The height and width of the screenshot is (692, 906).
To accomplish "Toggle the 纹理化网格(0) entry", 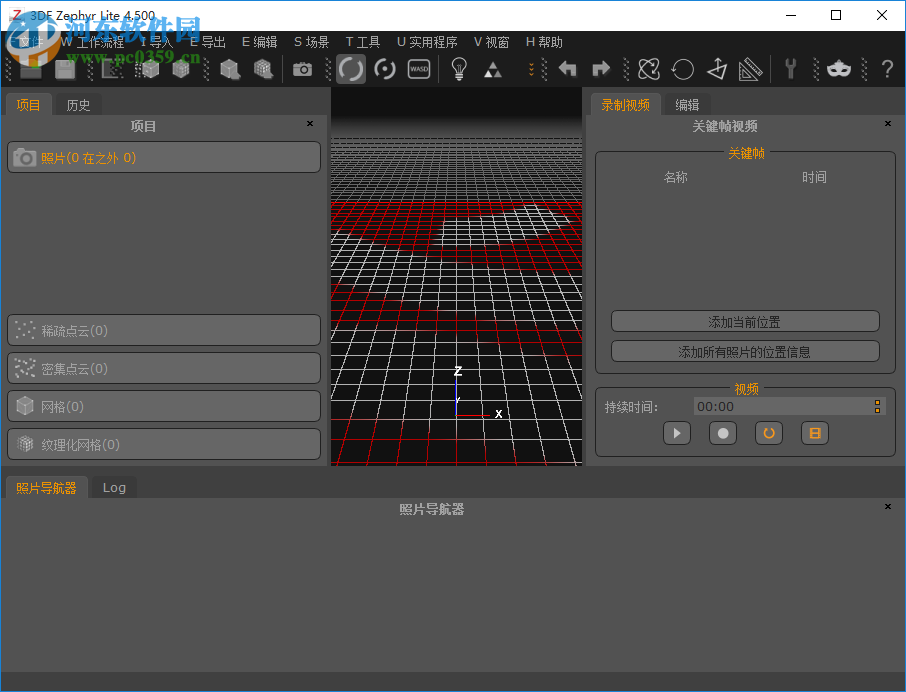I will 163,444.
